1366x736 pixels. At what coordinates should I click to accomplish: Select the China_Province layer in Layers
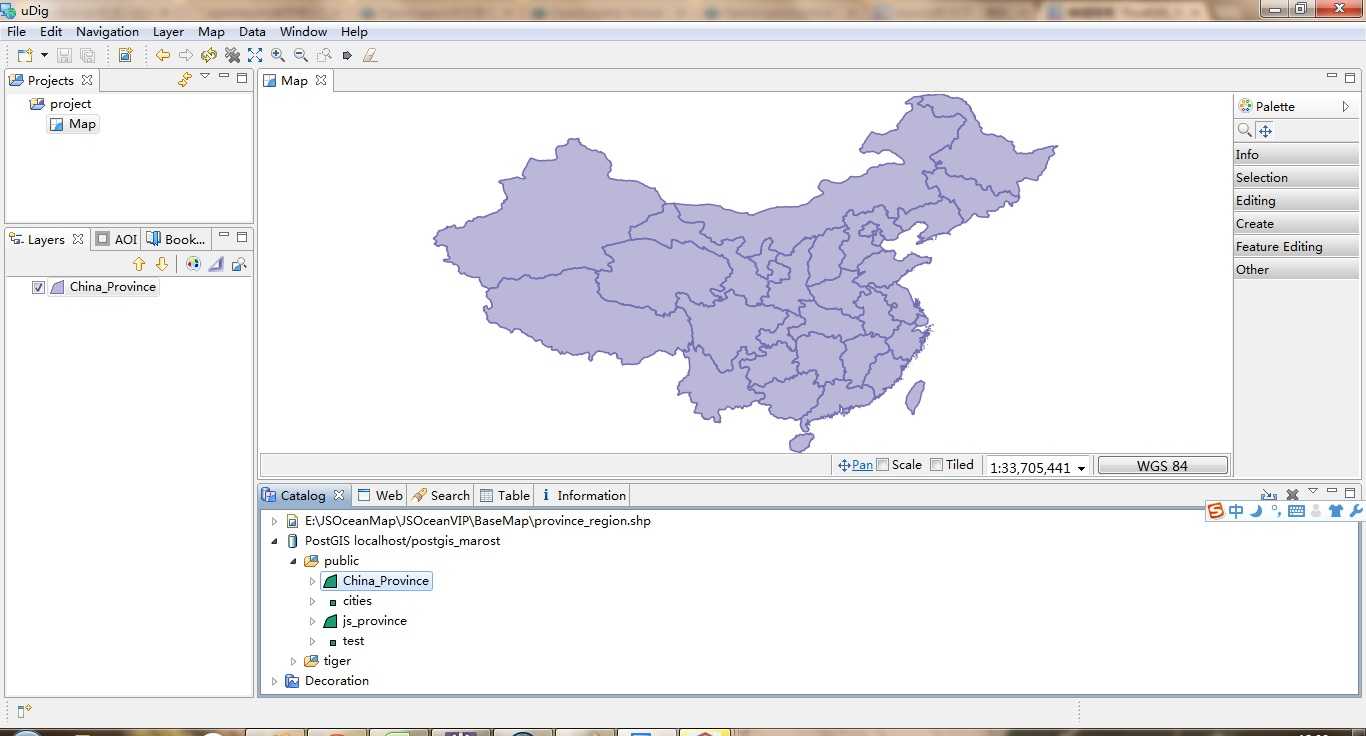point(112,287)
